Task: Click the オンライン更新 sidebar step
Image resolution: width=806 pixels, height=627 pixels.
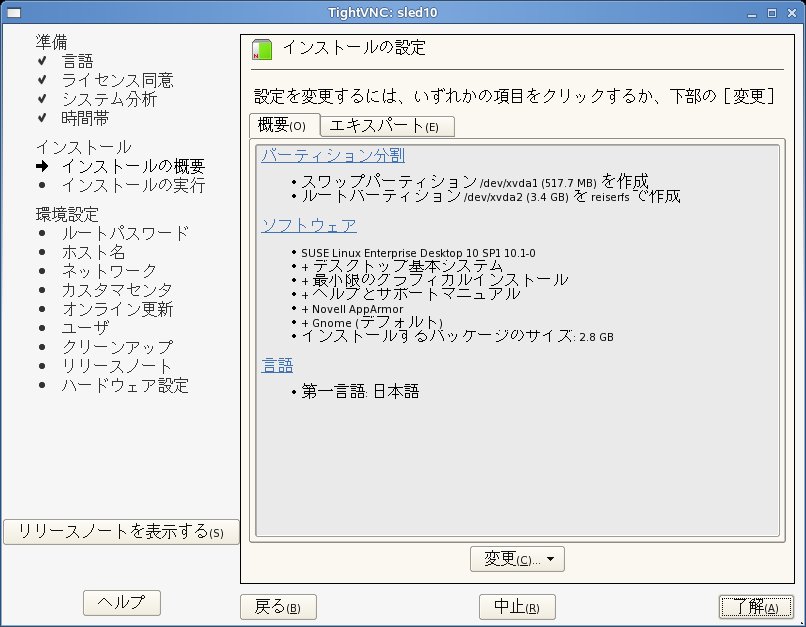Action: 118,309
